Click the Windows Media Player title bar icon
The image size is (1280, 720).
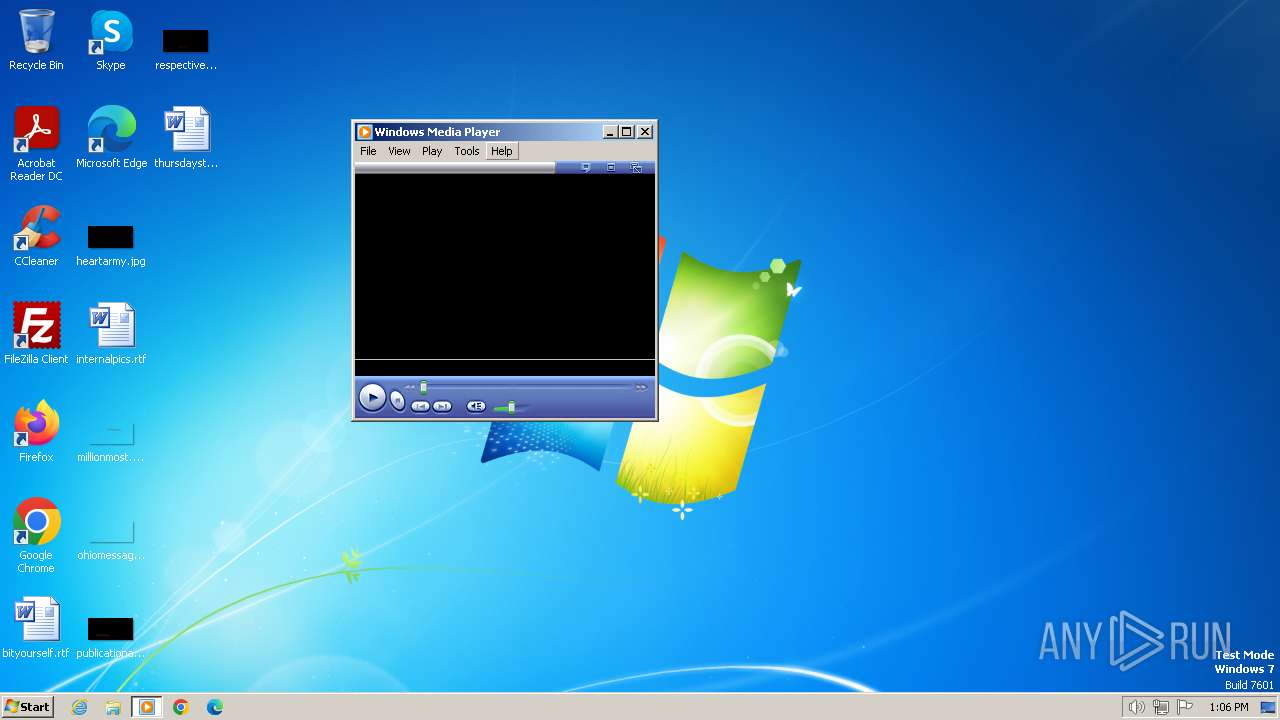365,132
